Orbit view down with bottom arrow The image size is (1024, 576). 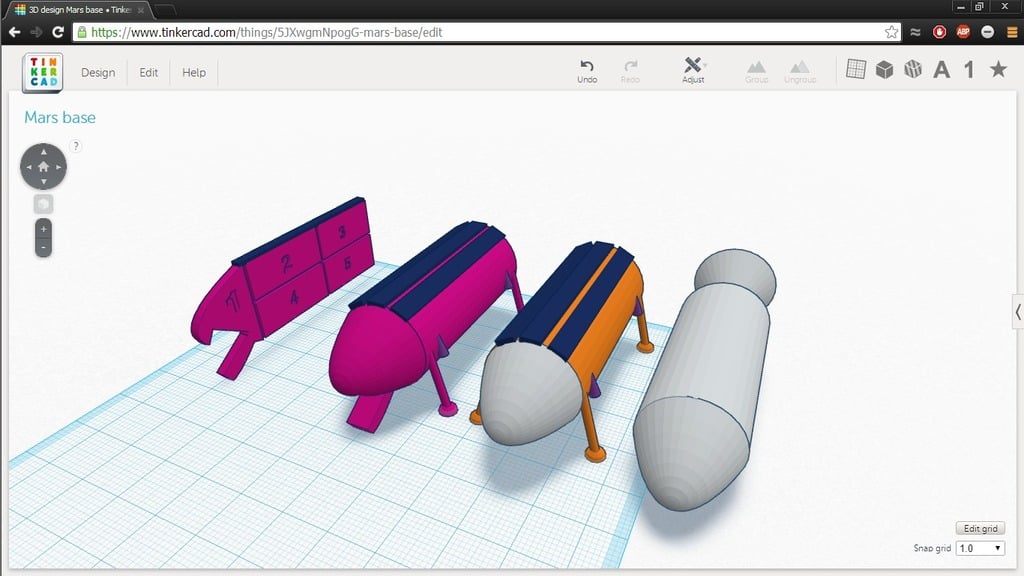[43, 182]
